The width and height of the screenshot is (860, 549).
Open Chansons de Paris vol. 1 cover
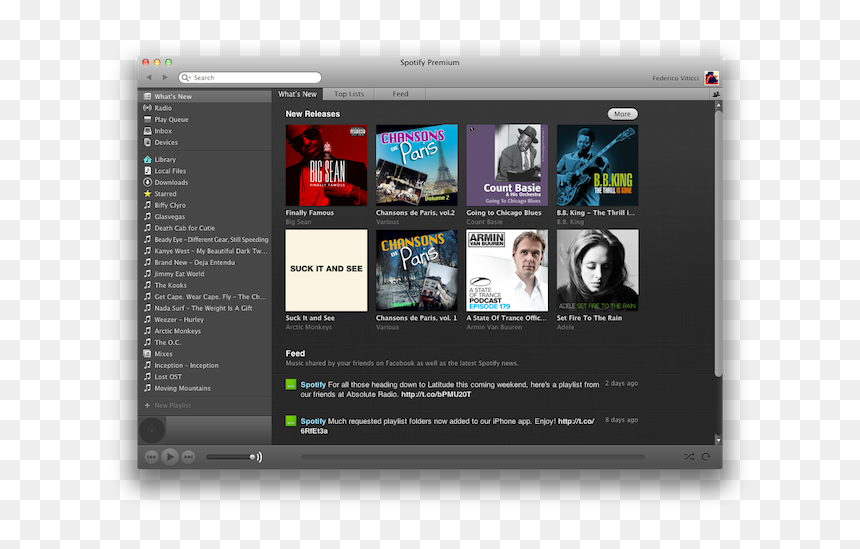pyautogui.click(x=417, y=270)
